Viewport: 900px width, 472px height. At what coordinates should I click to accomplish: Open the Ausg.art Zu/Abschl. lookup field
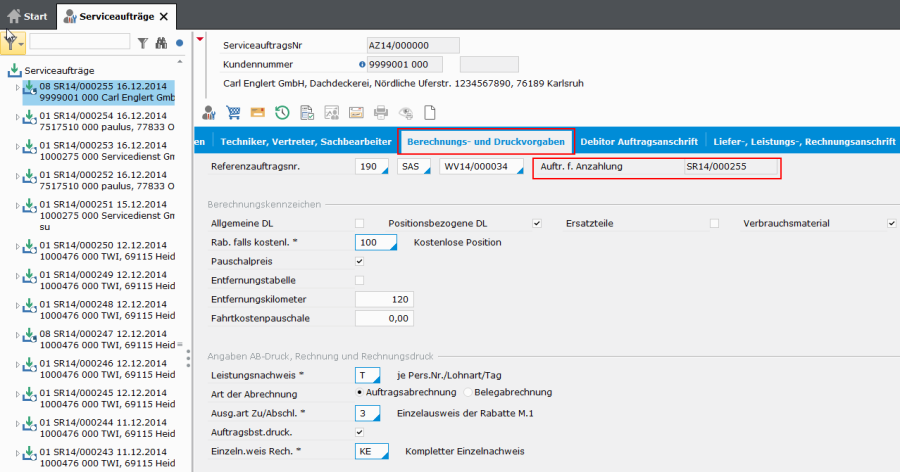367,413
